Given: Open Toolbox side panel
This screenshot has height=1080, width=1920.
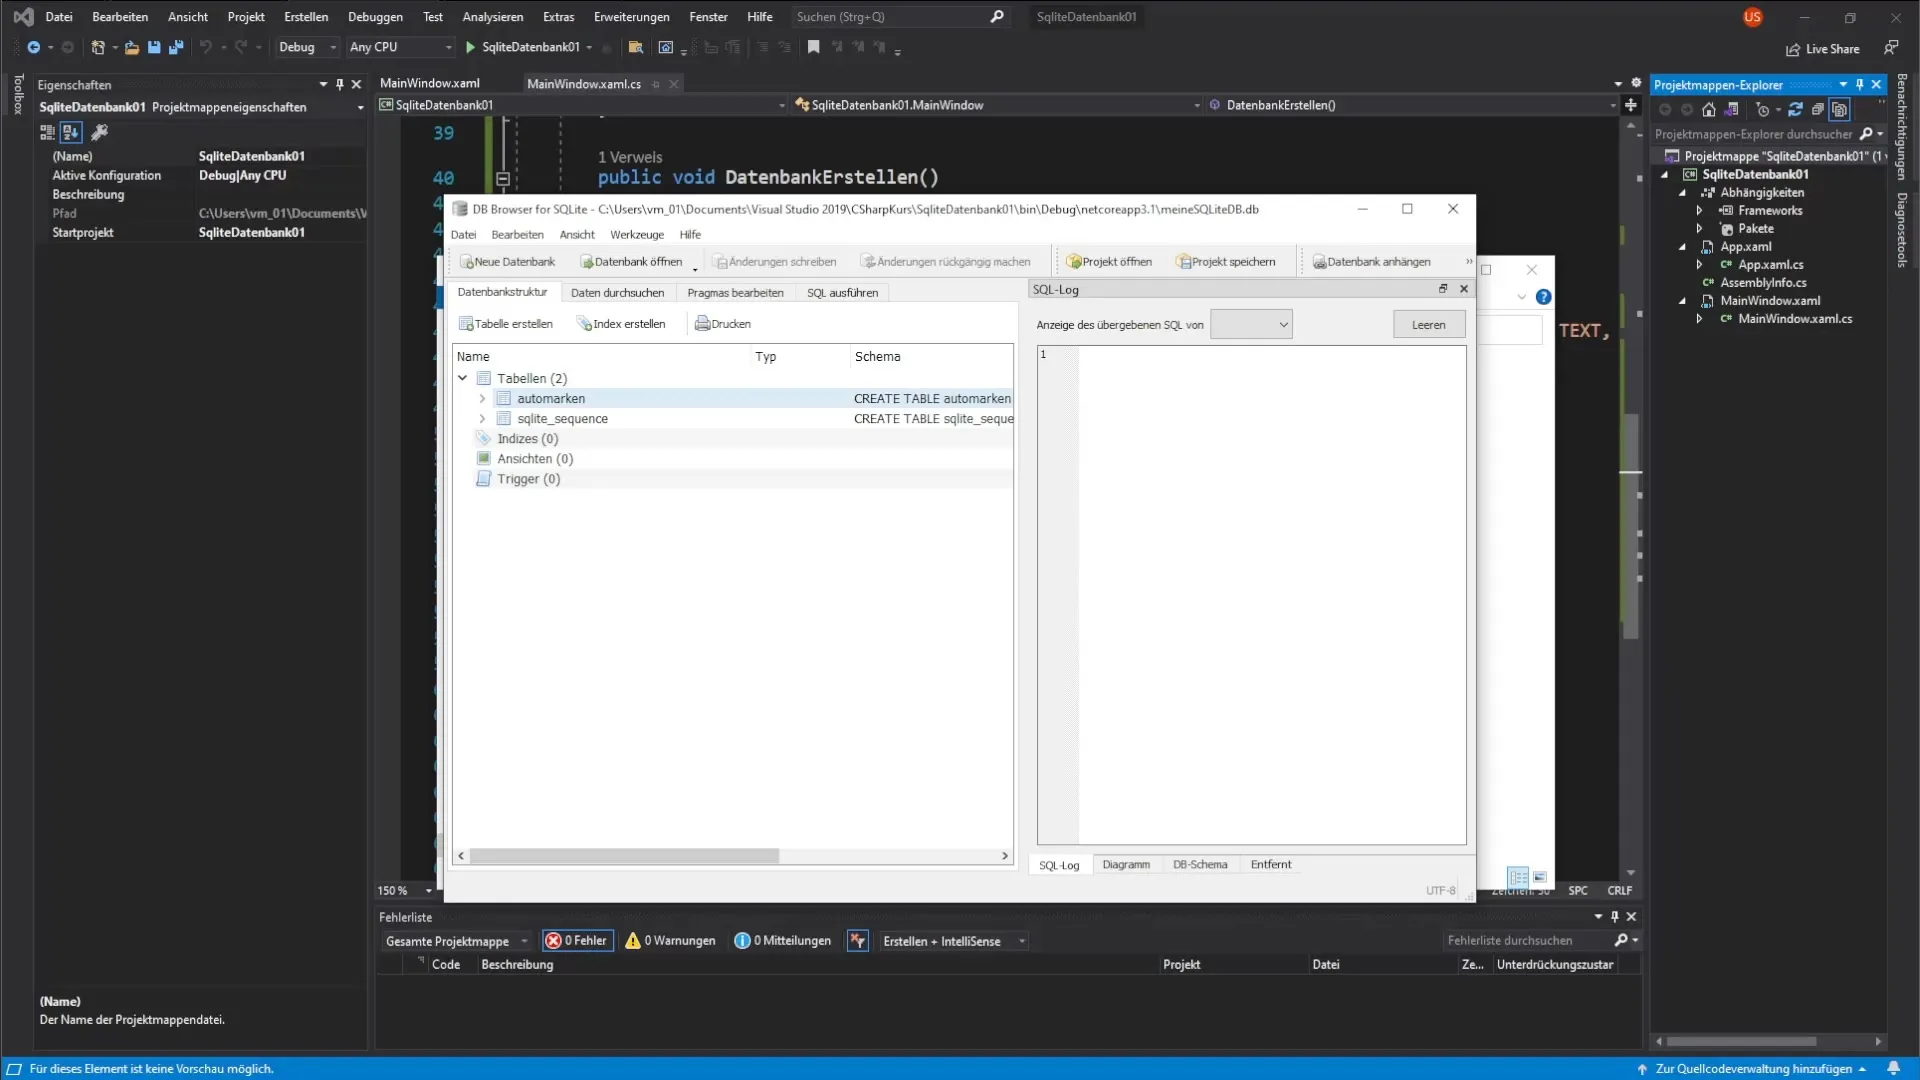Looking at the screenshot, I should point(17,94).
